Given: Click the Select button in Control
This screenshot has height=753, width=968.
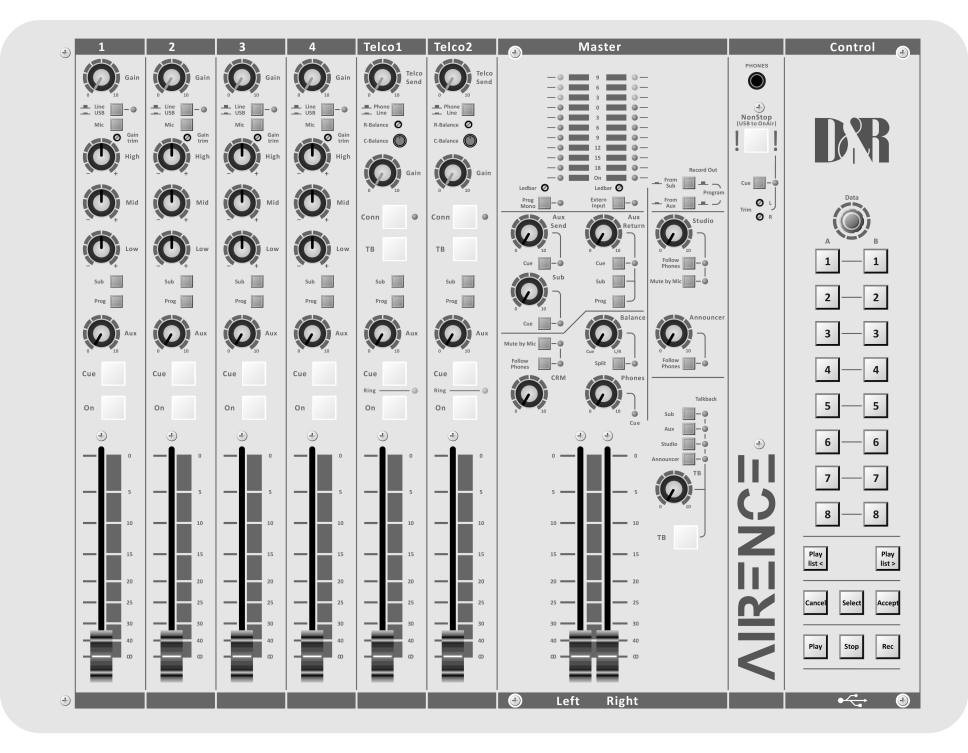Looking at the screenshot, I should point(851,603).
